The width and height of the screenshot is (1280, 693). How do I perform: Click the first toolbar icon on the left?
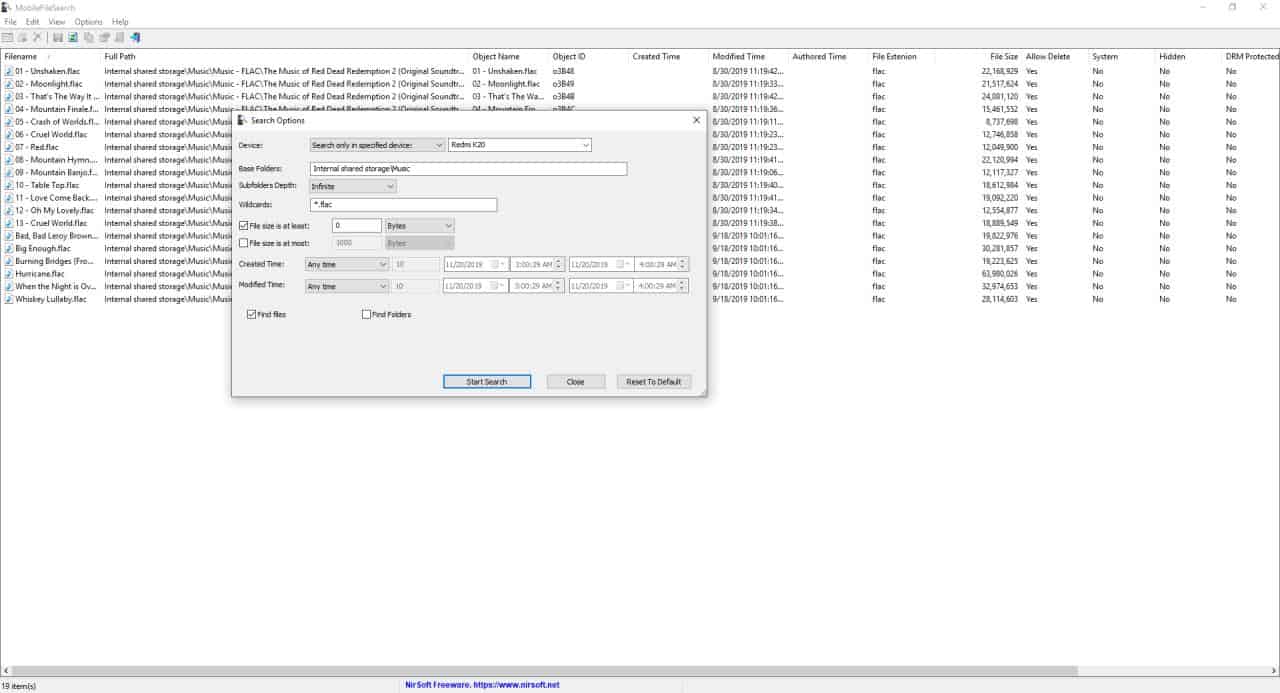[x=9, y=36]
